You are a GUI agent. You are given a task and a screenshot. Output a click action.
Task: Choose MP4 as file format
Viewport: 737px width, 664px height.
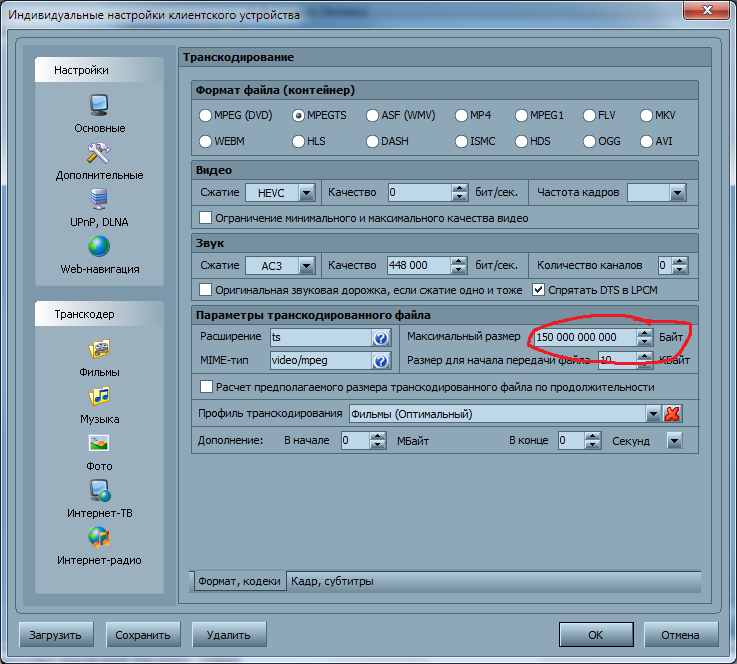pos(461,115)
